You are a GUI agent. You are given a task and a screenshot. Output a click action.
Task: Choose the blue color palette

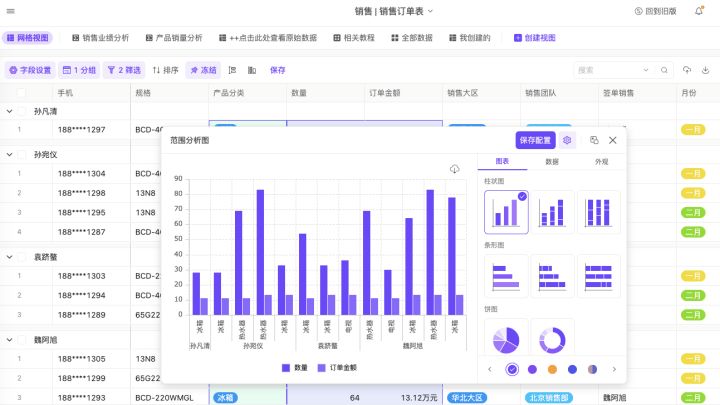(572, 369)
